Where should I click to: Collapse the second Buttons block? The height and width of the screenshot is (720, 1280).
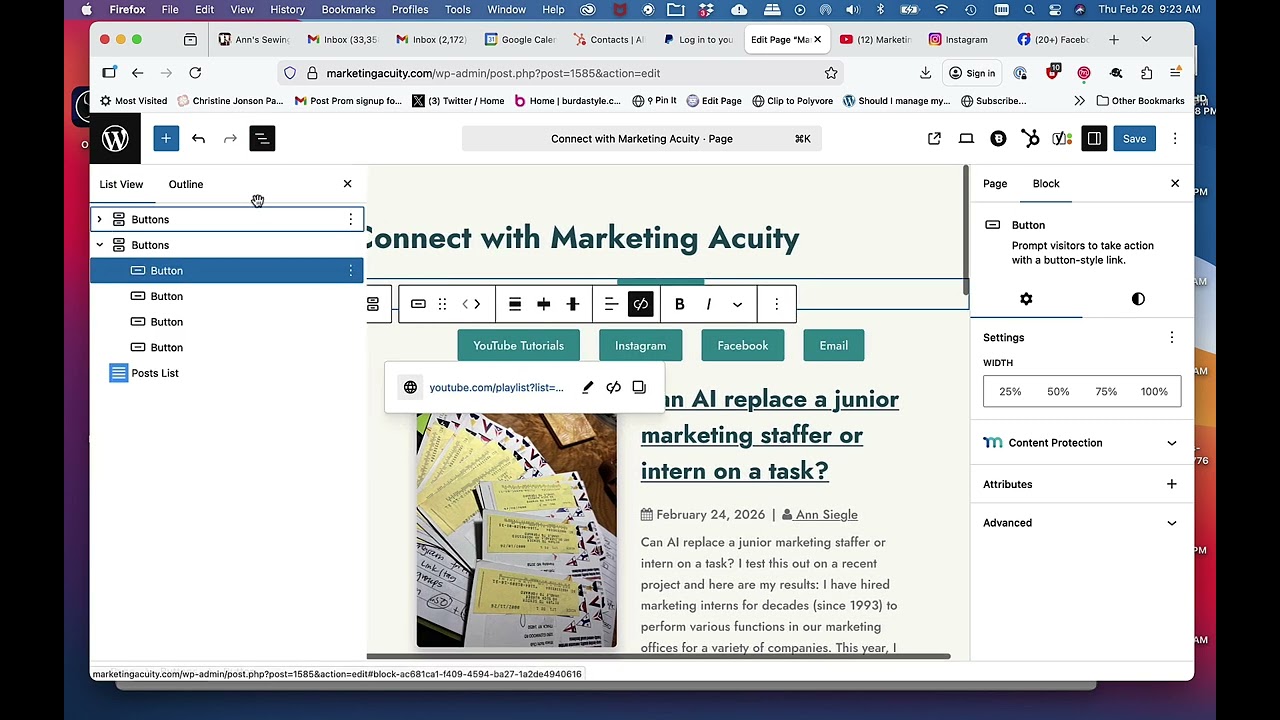[x=99, y=245]
